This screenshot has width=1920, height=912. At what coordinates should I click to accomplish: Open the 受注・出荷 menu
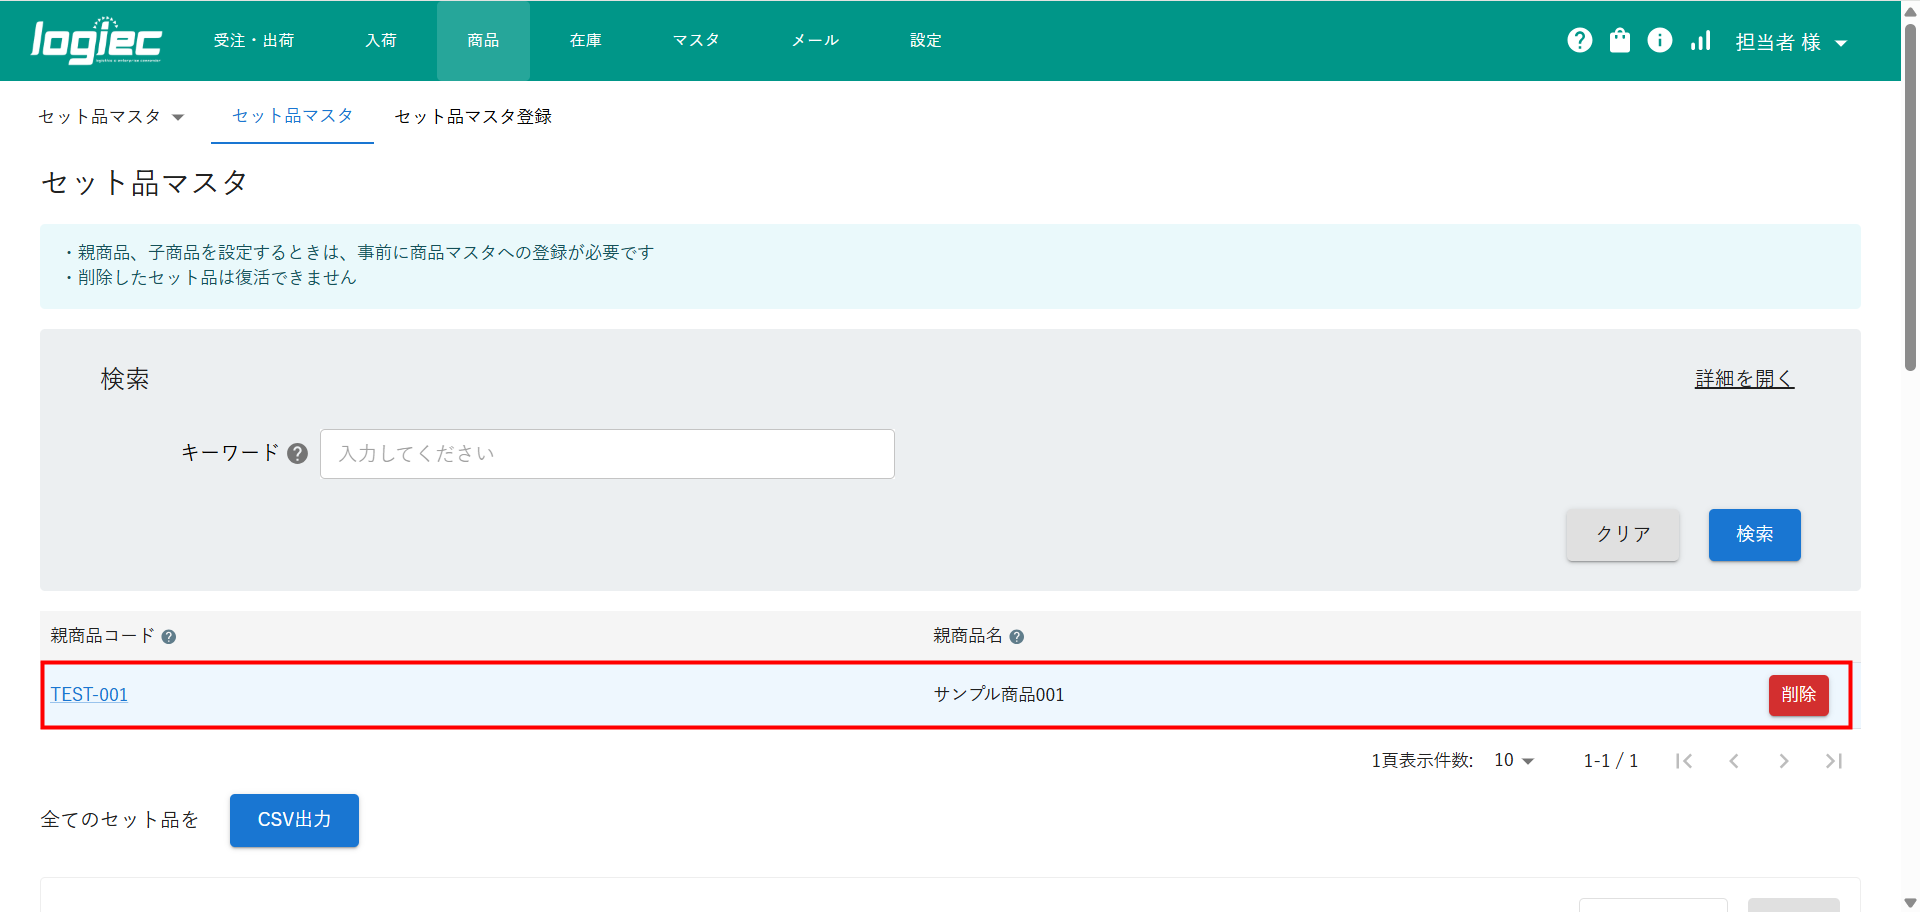tap(254, 41)
